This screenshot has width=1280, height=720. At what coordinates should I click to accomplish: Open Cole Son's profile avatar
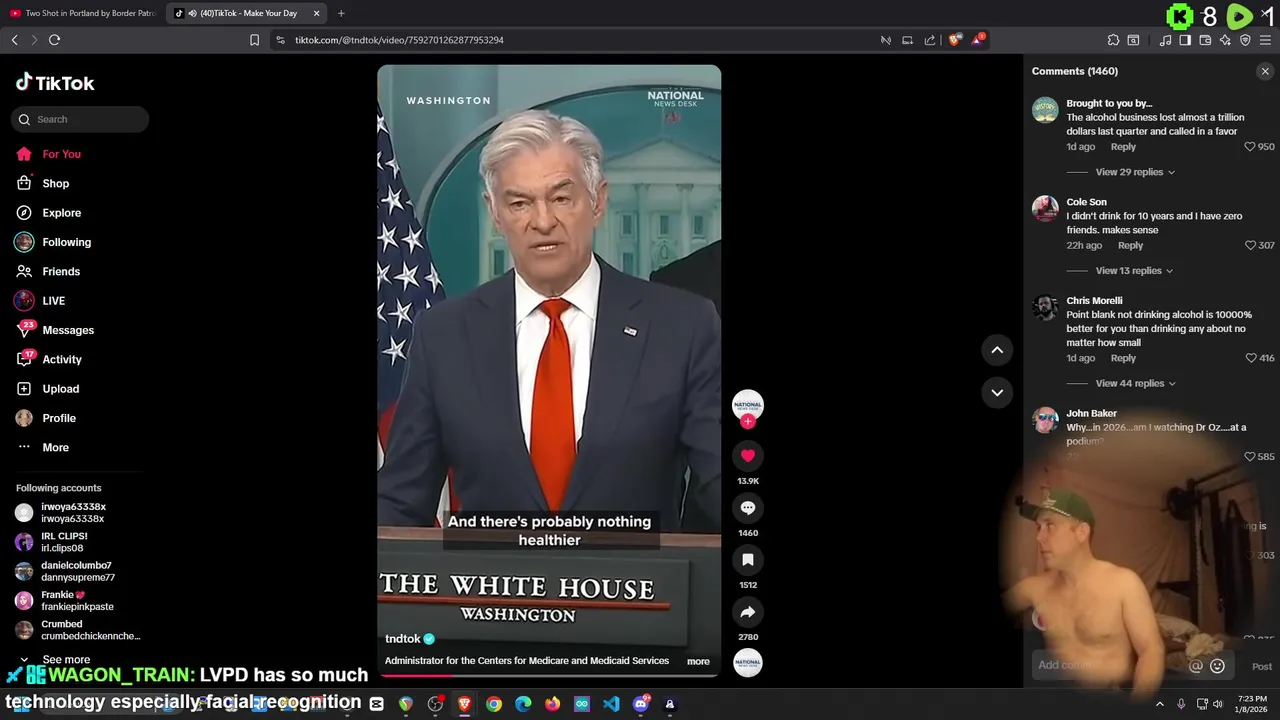[1045, 208]
